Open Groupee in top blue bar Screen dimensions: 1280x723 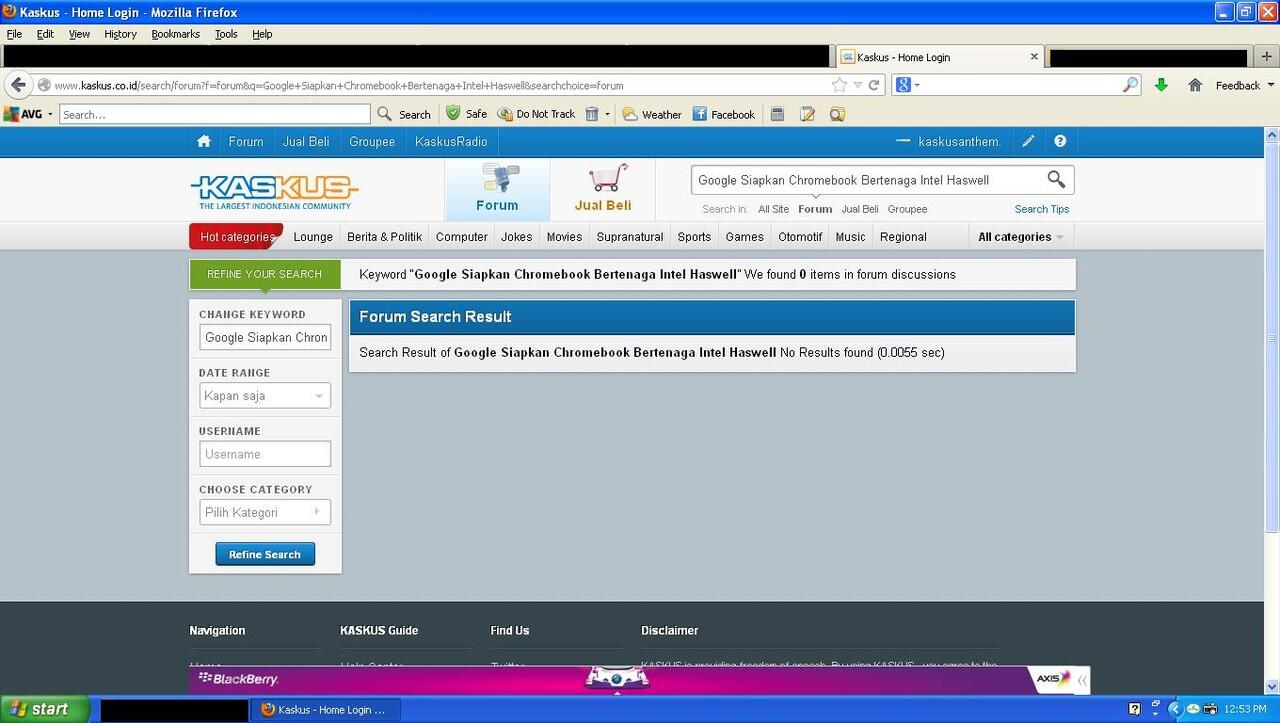pos(372,142)
